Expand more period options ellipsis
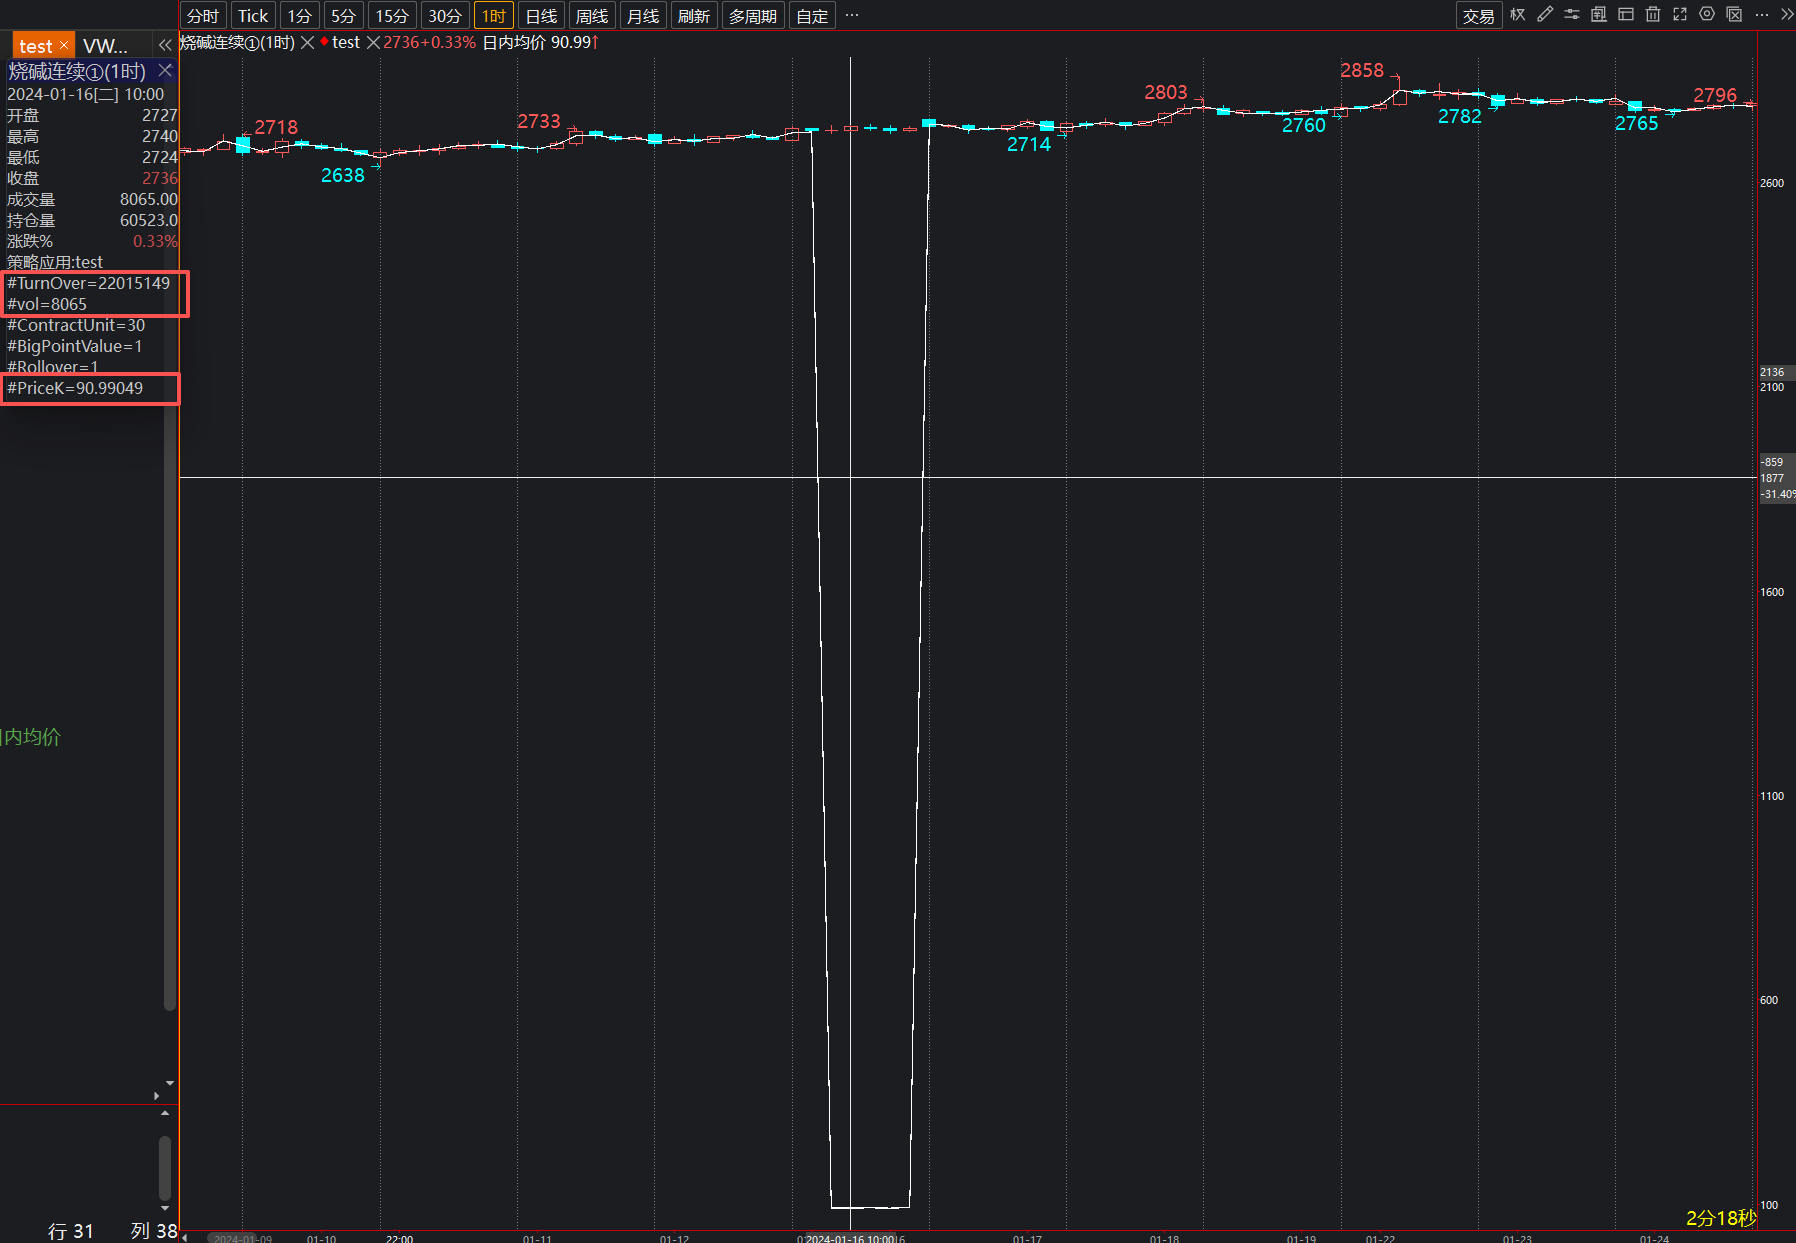Image resolution: width=1796 pixels, height=1243 pixels. pyautogui.click(x=852, y=15)
